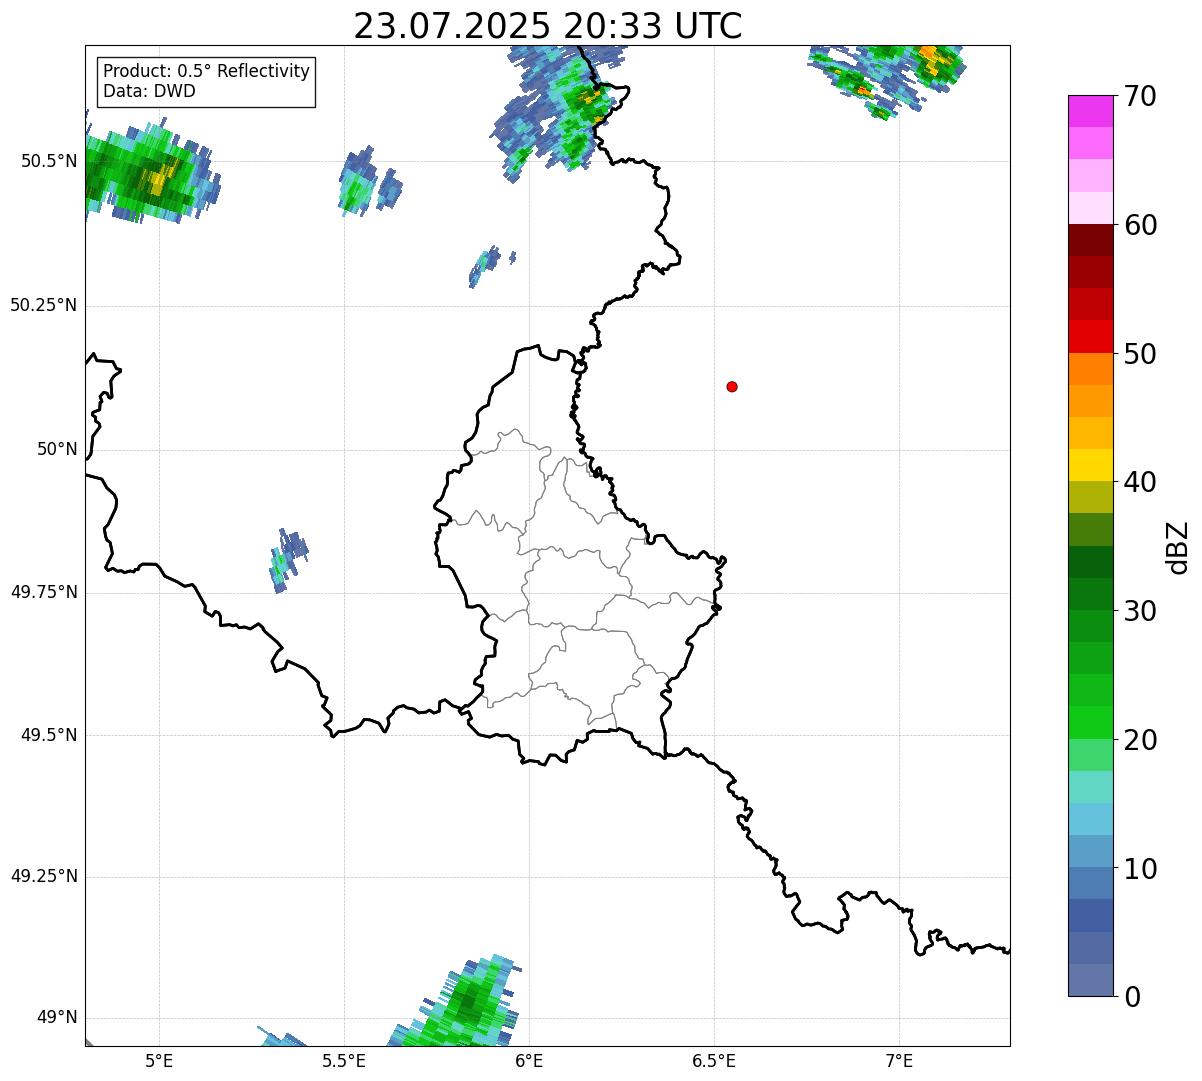Image resolution: width=1202 pixels, height=1081 pixels.
Task: Click the dark maroon swatch just below 60
Action: pos(1091,240)
